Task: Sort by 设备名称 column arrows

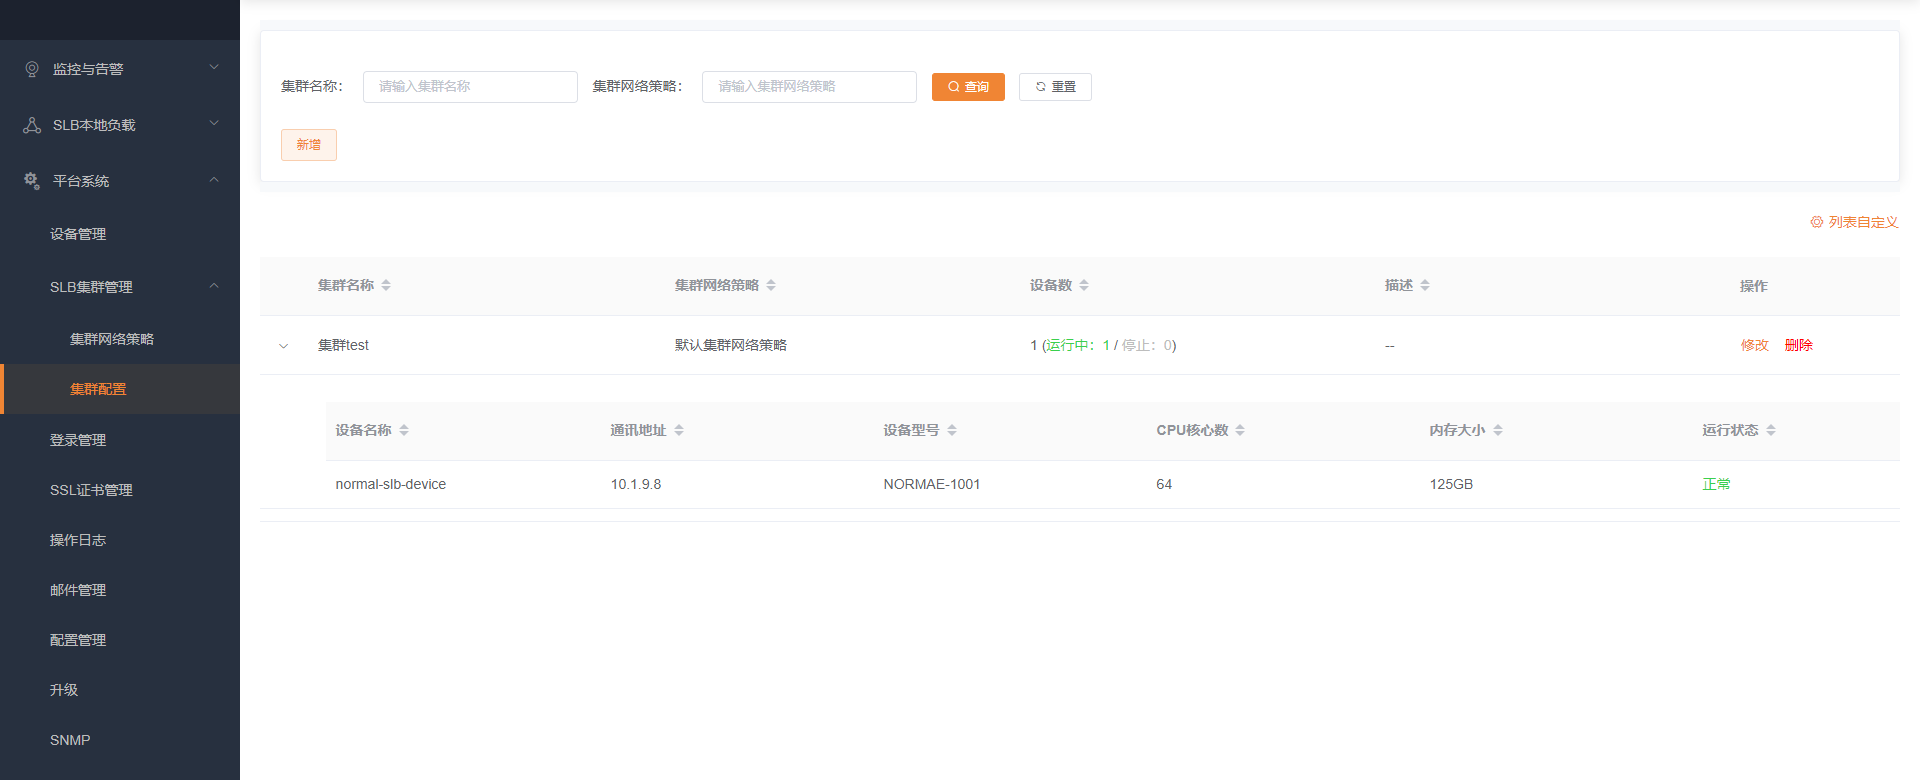Action: tap(404, 430)
